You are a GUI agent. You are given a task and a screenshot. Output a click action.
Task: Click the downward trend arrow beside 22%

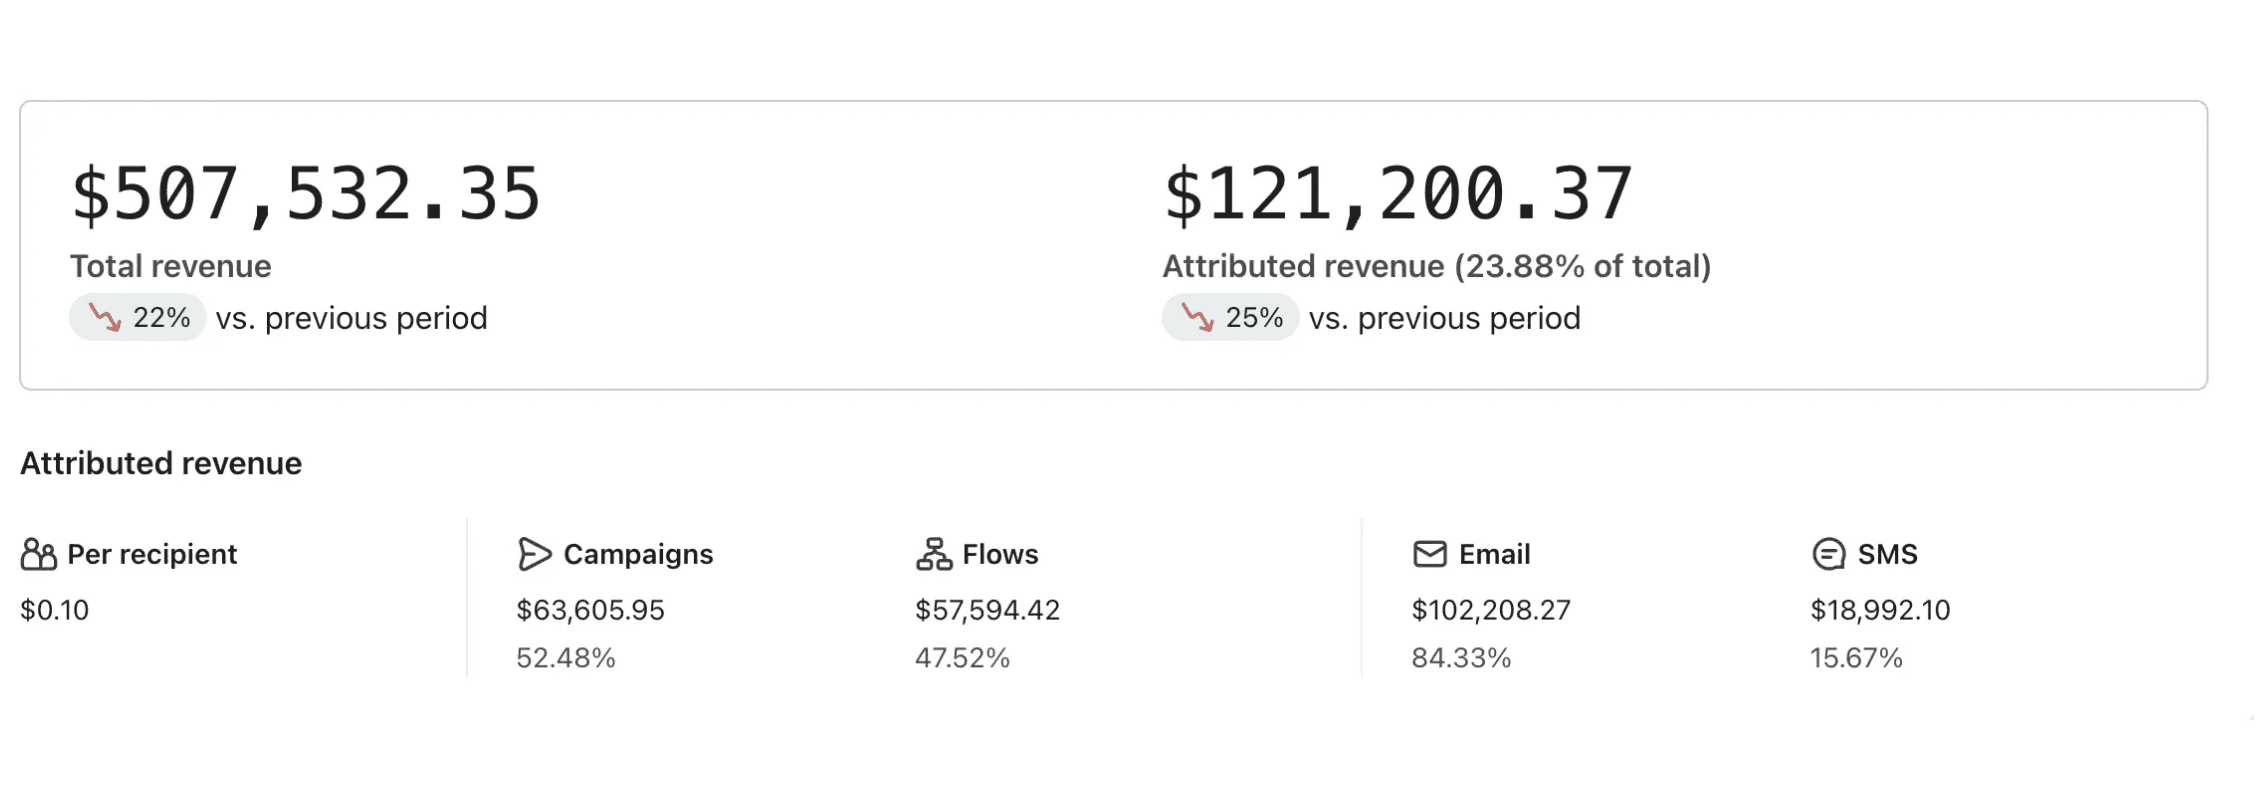[x=105, y=318]
